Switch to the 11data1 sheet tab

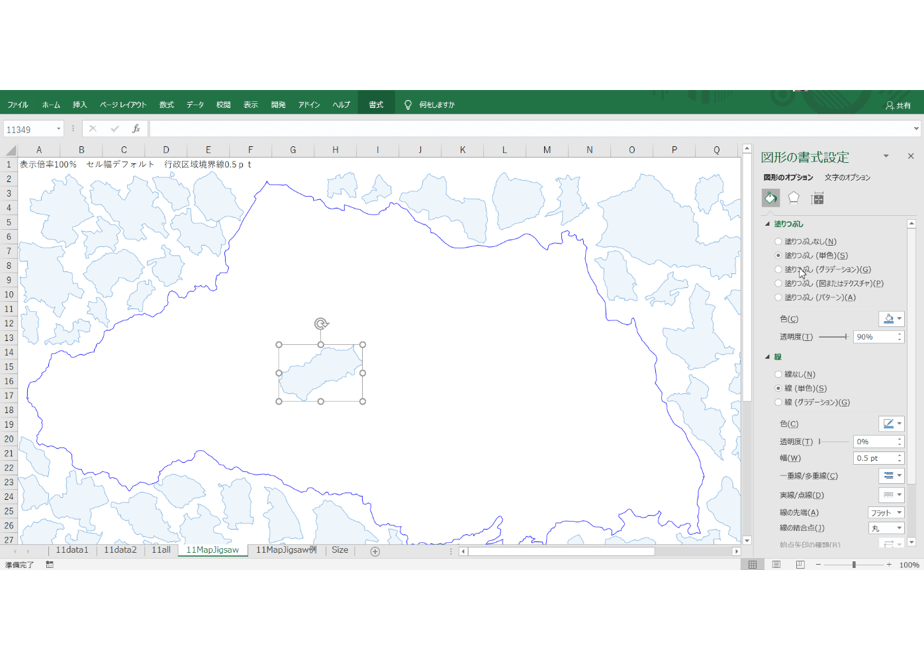[72, 550]
